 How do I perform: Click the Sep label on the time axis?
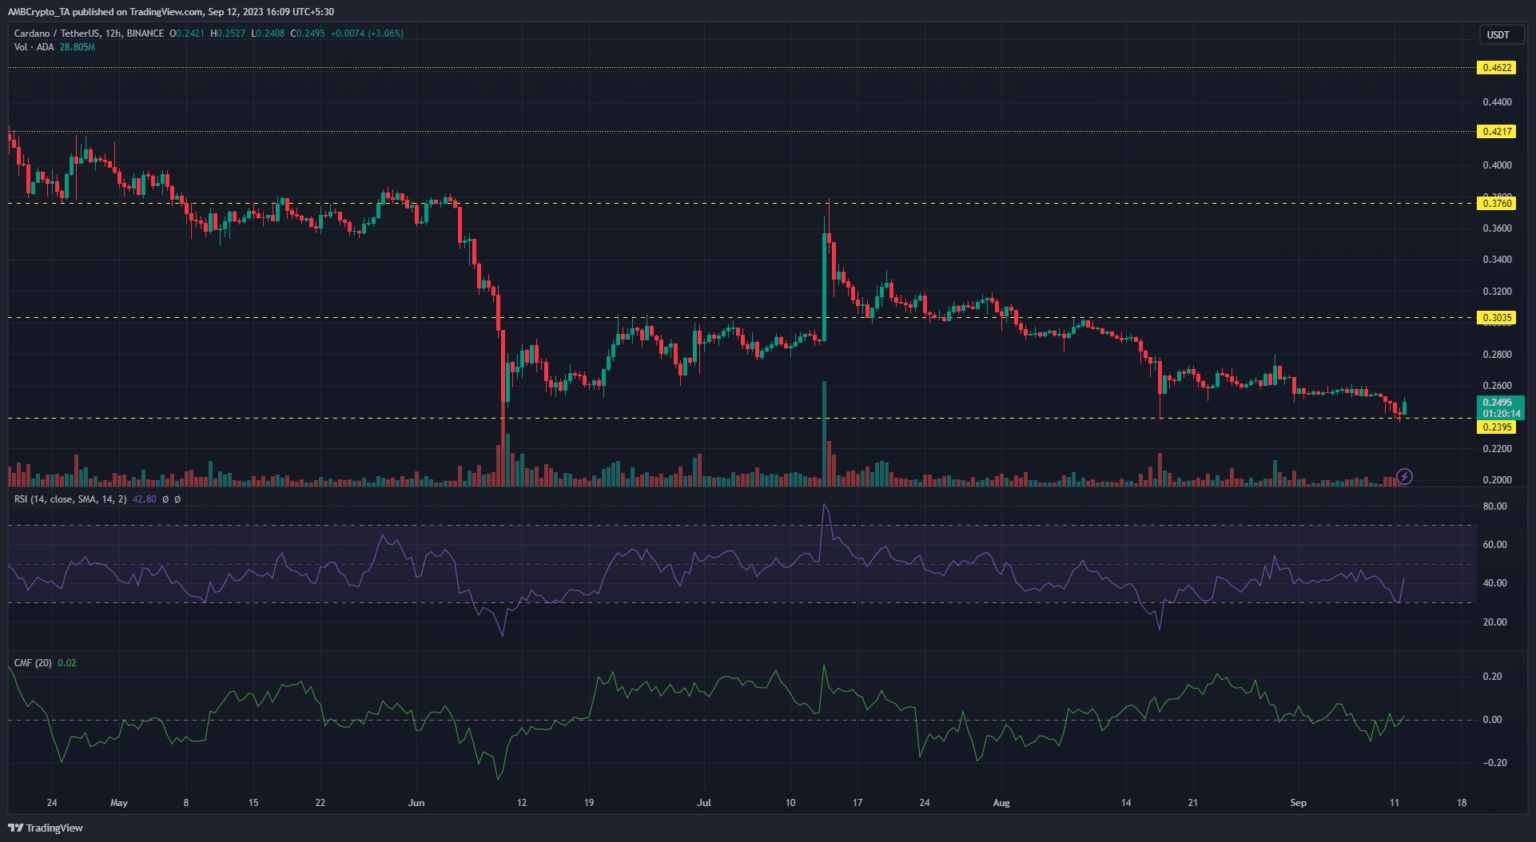click(1298, 803)
